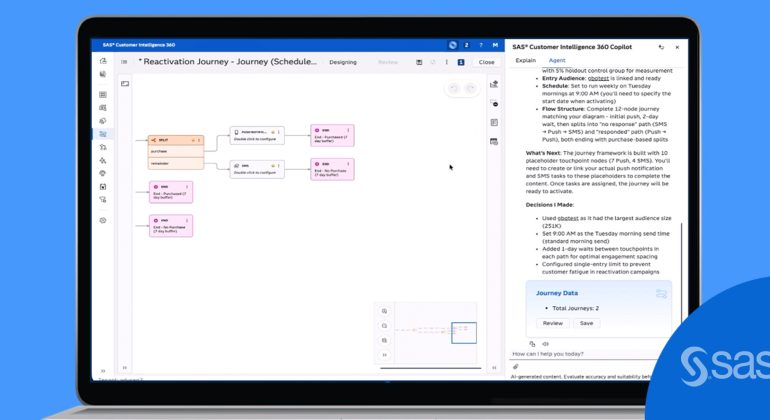Click Save in the Journey Data card

pyautogui.click(x=586, y=323)
